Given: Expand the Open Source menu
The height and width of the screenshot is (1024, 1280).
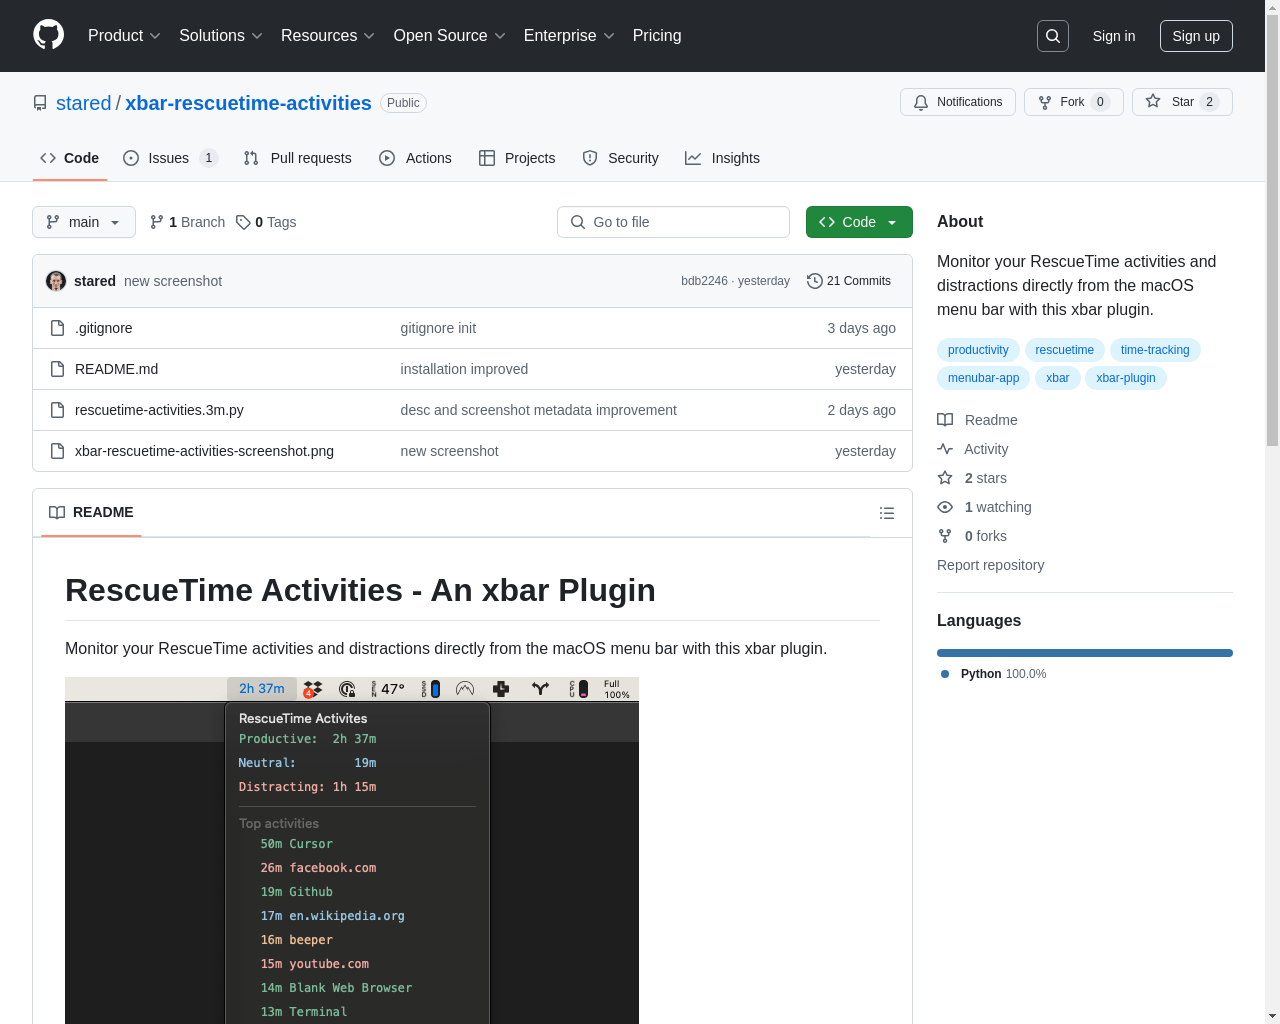Looking at the screenshot, I should point(449,36).
